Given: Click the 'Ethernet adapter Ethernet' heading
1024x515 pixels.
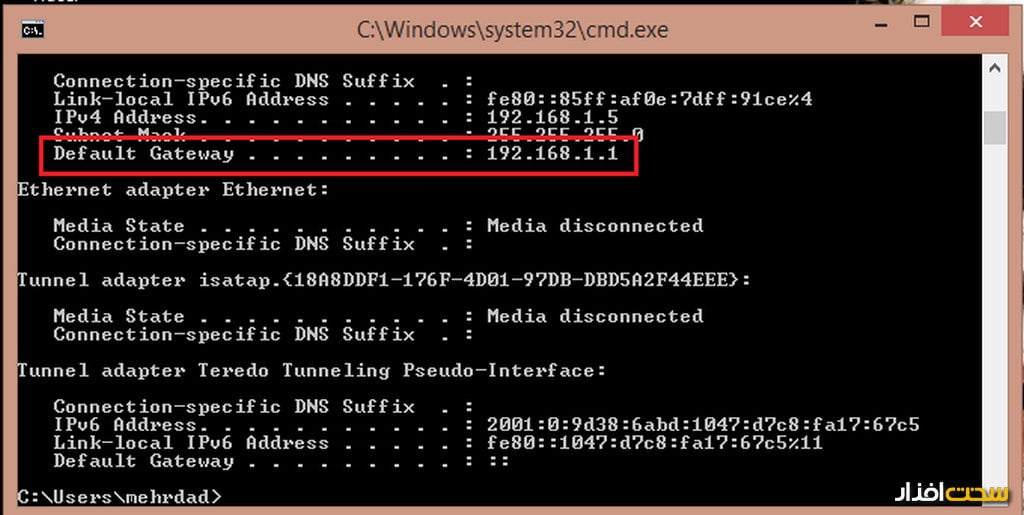Looking at the screenshot, I should point(173,190).
